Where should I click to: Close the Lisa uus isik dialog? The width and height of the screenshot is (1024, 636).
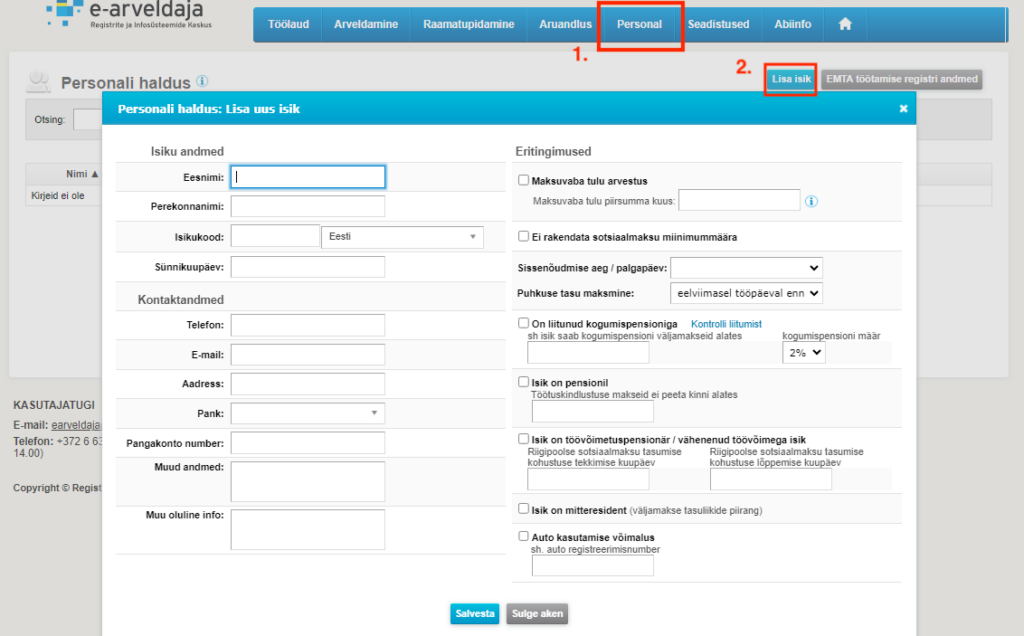click(x=903, y=108)
